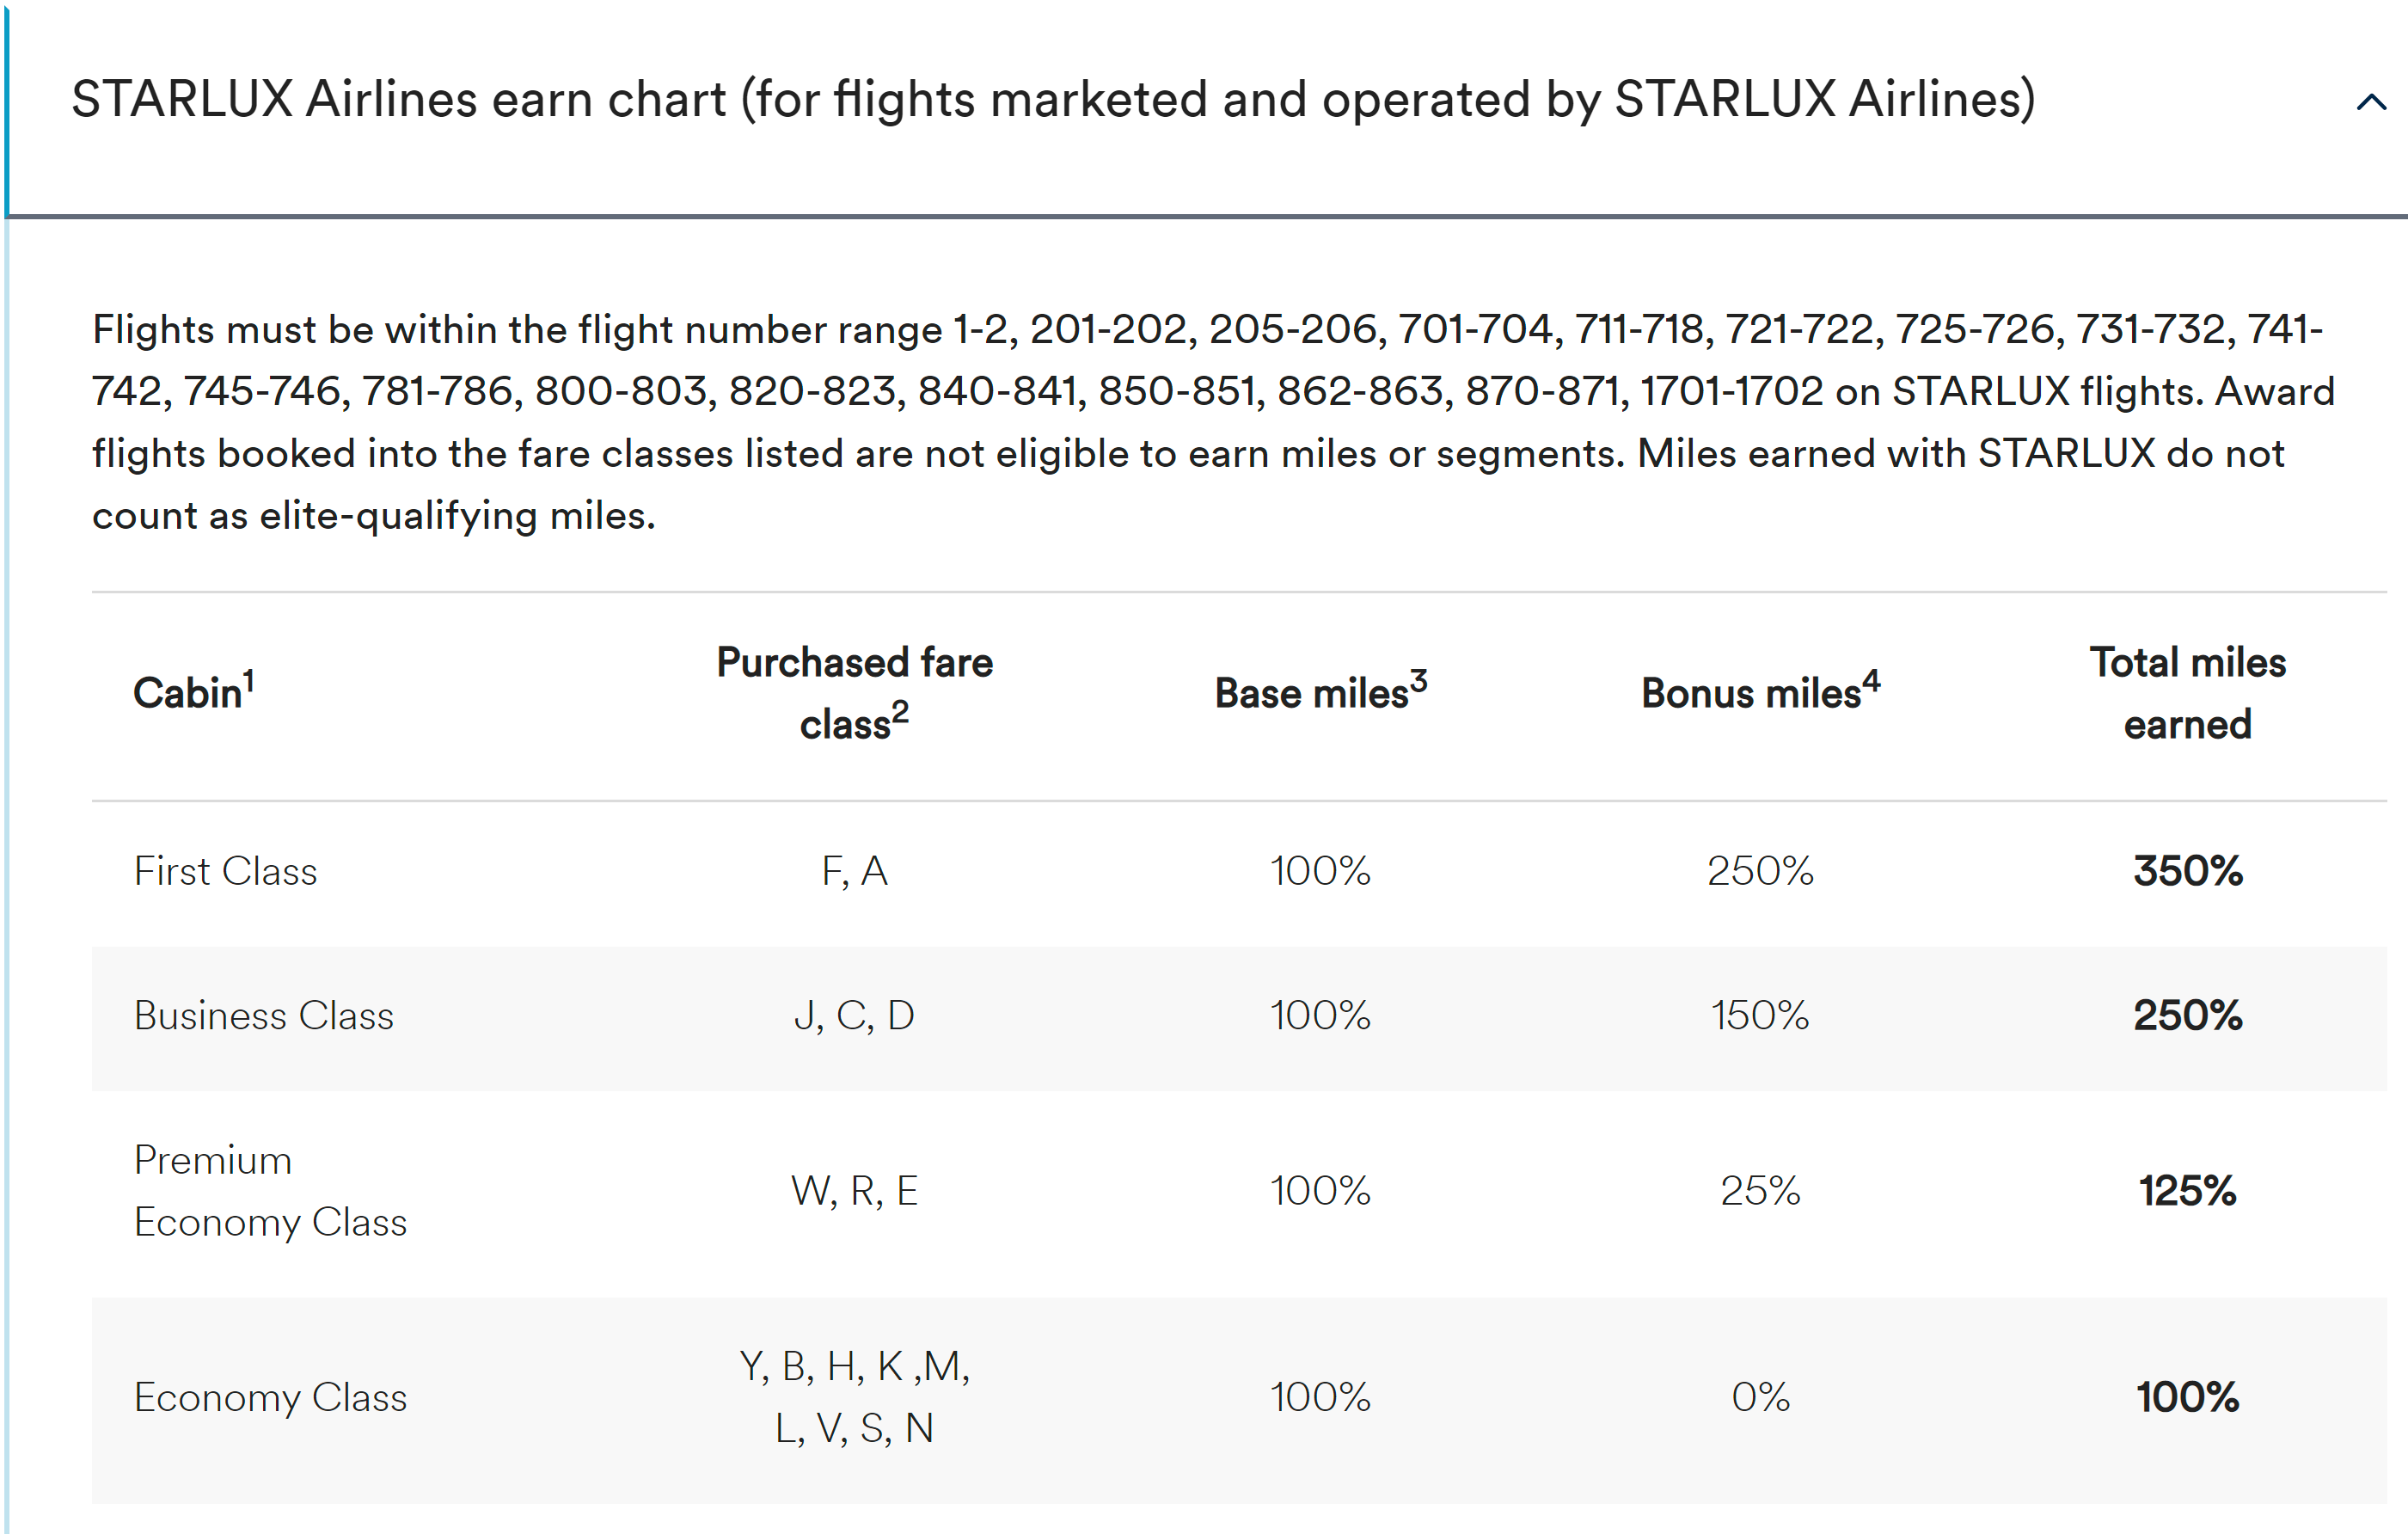
Task: Select the First Class row label
Action: click(226, 871)
